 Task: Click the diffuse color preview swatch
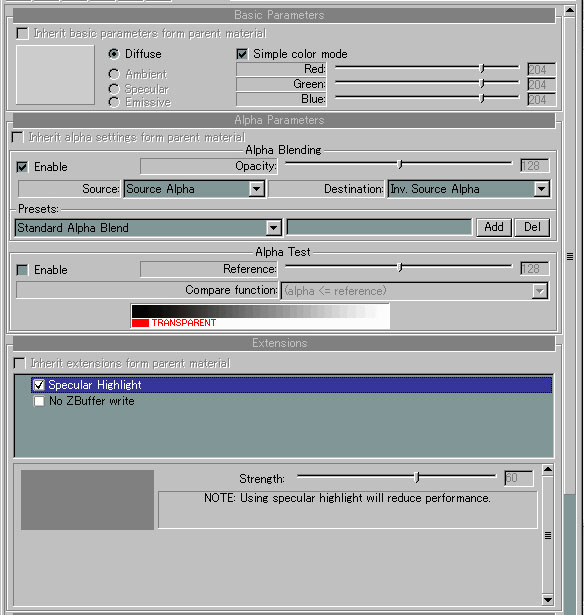tap(55, 75)
